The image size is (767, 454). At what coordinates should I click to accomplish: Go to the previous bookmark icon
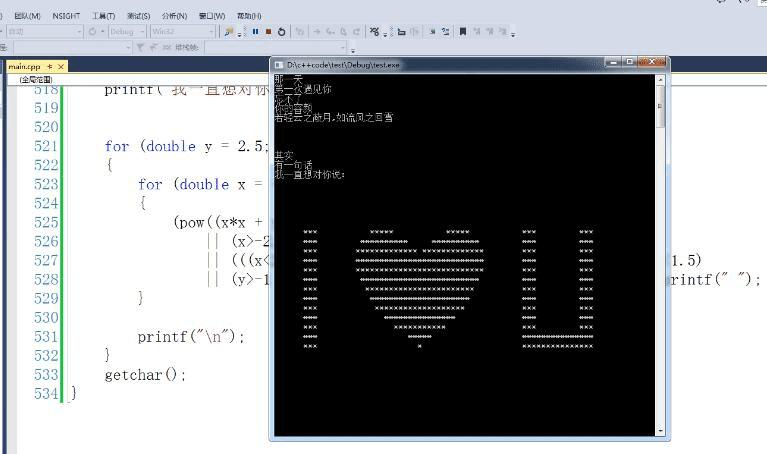[x=476, y=32]
